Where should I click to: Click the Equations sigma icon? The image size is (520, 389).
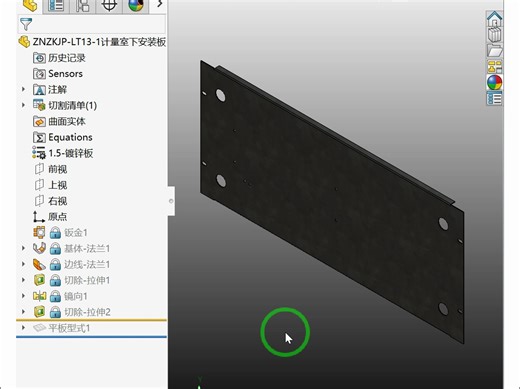(x=39, y=137)
